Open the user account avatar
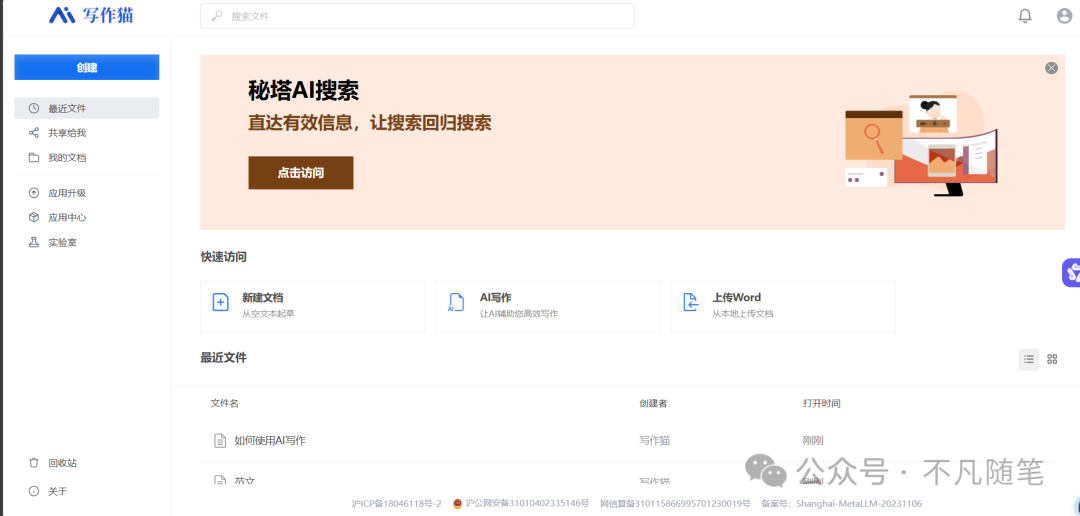The width and height of the screenshot is (1080, 516). pos(1064,16)
